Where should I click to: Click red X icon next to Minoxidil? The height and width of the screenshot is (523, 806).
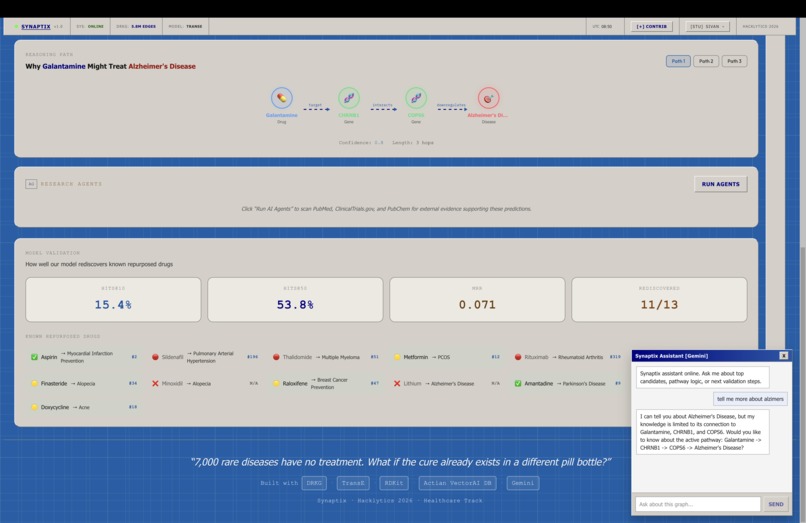tap(155, 383)
